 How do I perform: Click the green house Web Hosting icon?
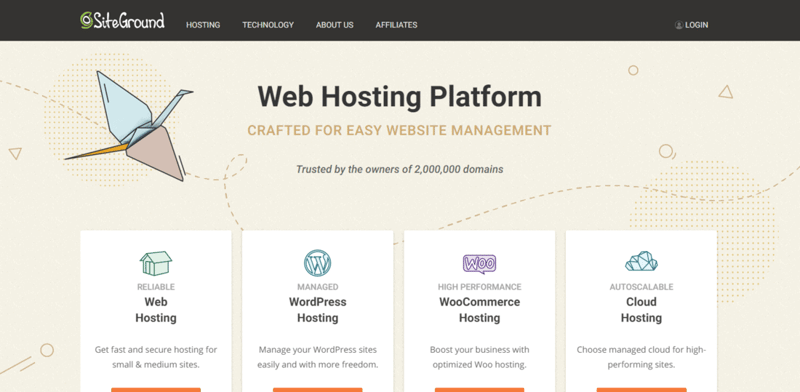[156, 263]
